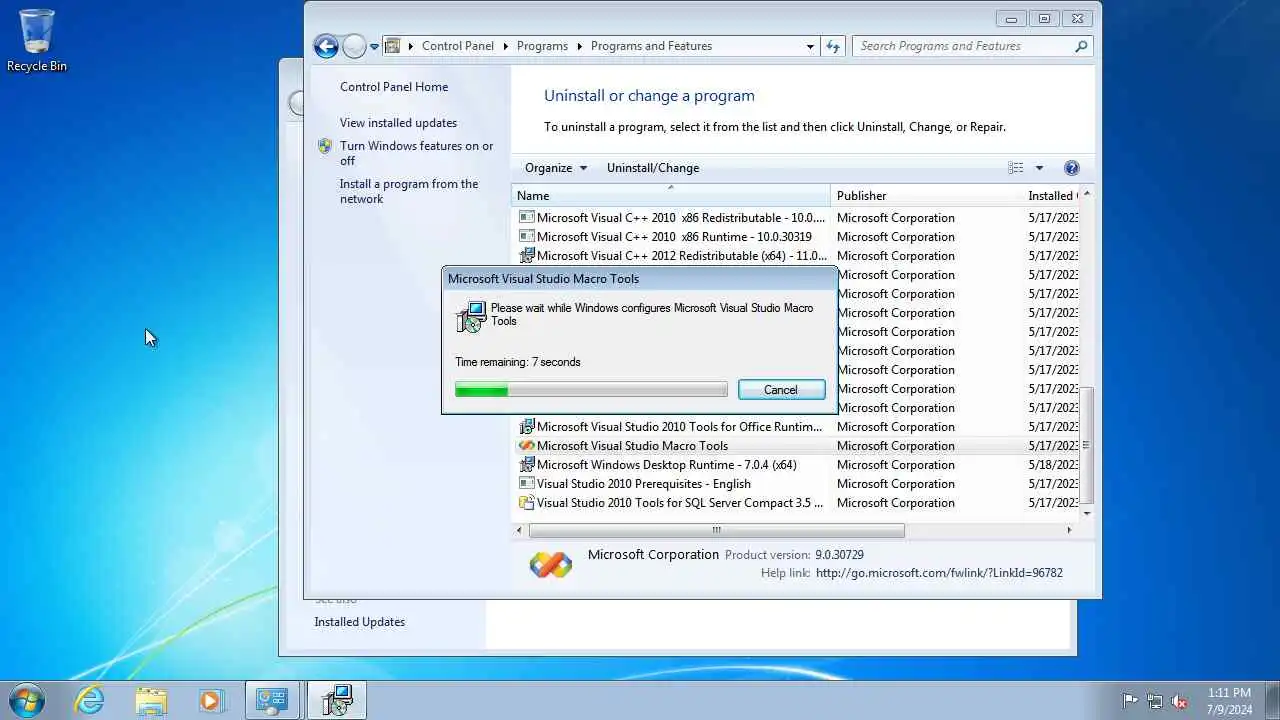
Task: Click the Visual Studio logo in details pane
Action: (551, 565)
